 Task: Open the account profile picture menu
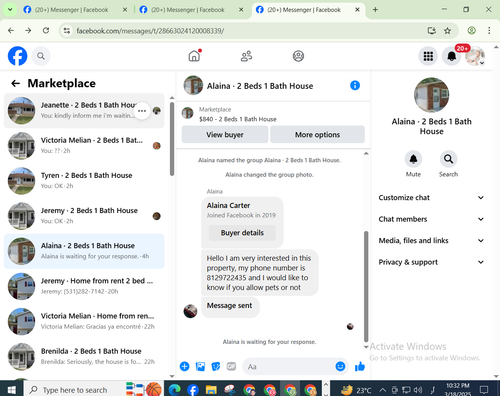tap(475, 56)
